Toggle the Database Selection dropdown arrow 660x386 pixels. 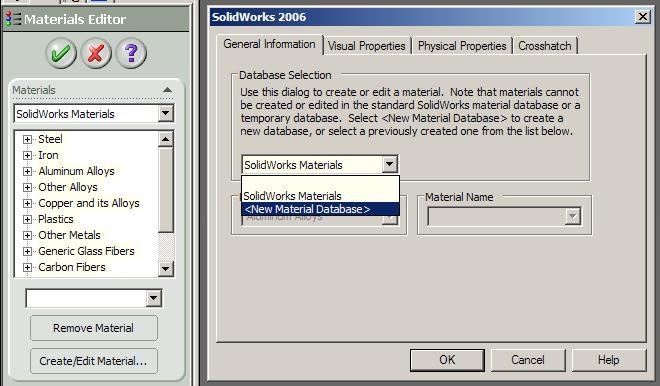click(390, 164)
